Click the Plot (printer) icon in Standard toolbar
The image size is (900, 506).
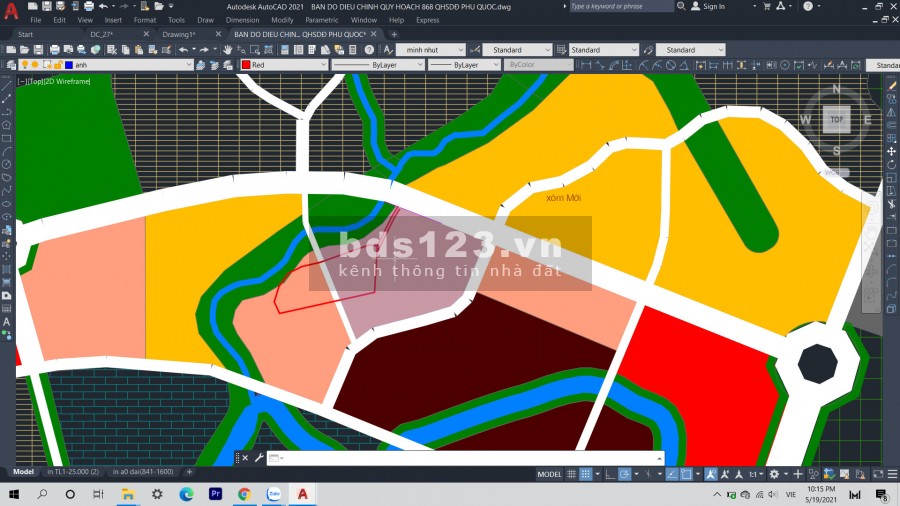click(55, 50)
